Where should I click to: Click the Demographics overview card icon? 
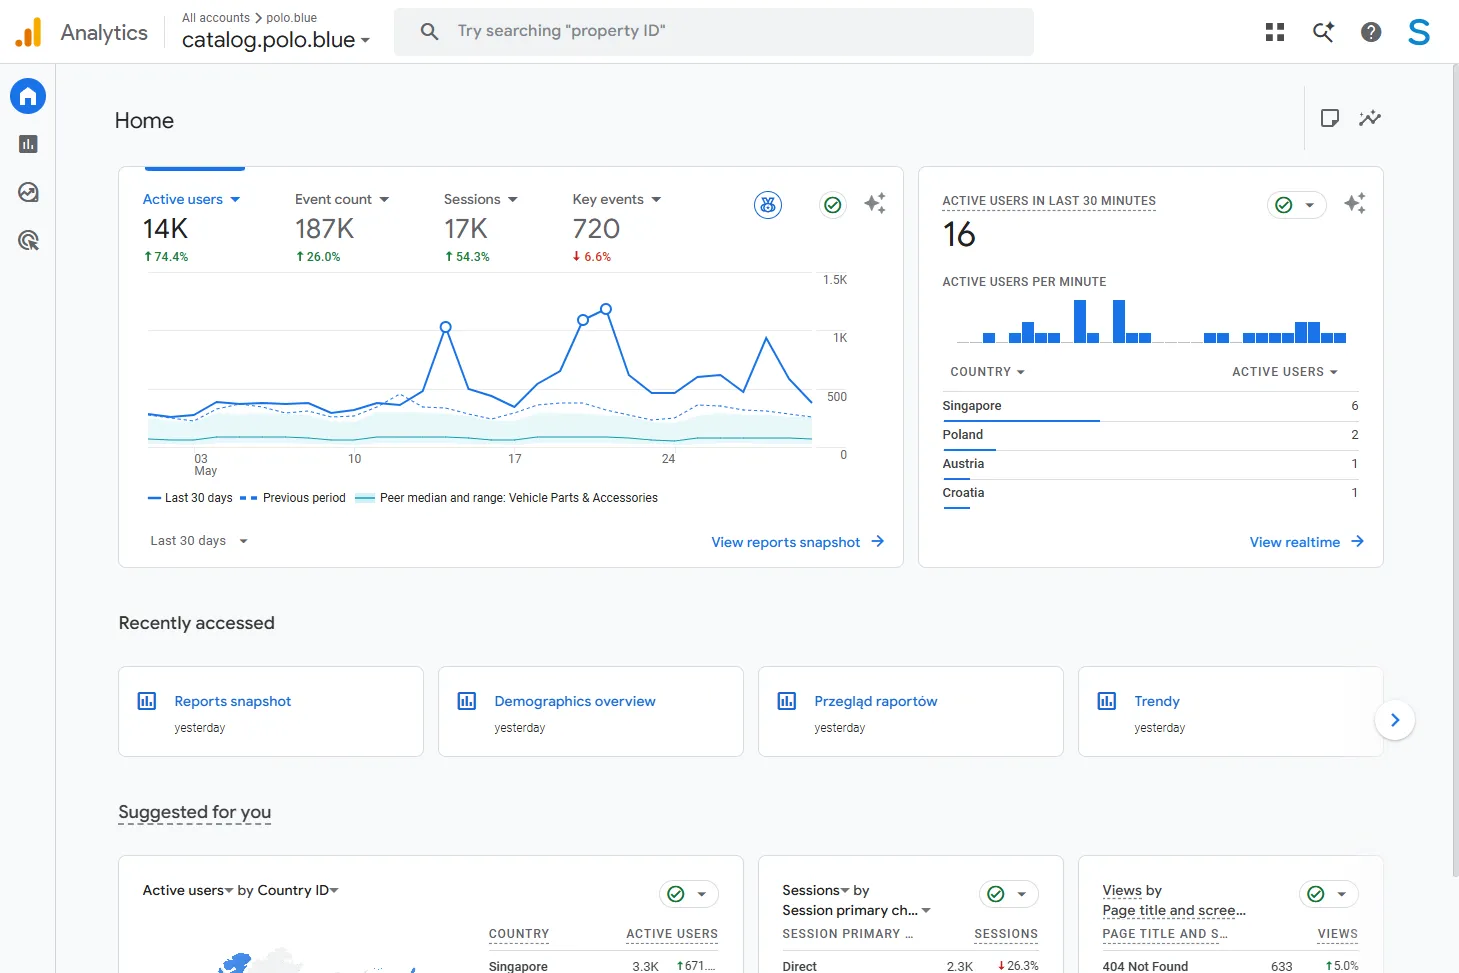point(467,701)
